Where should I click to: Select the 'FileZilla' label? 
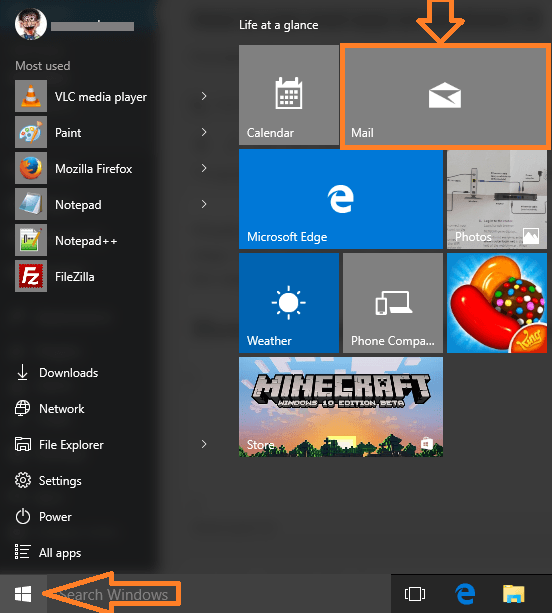tap(75, 277)
